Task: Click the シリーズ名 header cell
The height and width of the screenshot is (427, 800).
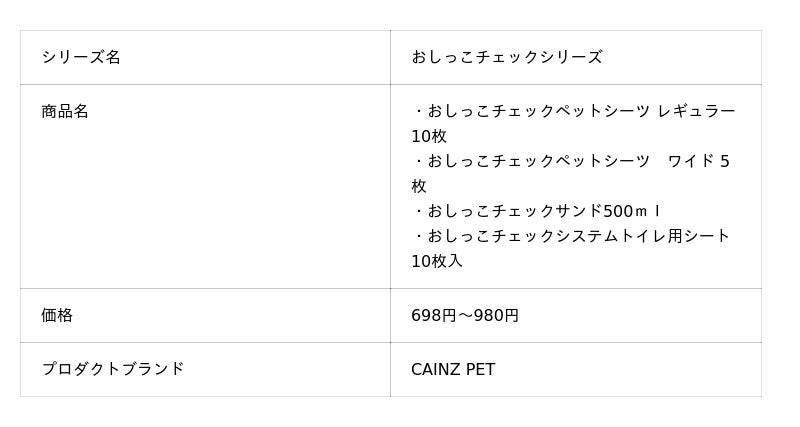Action: pos(81,57)
